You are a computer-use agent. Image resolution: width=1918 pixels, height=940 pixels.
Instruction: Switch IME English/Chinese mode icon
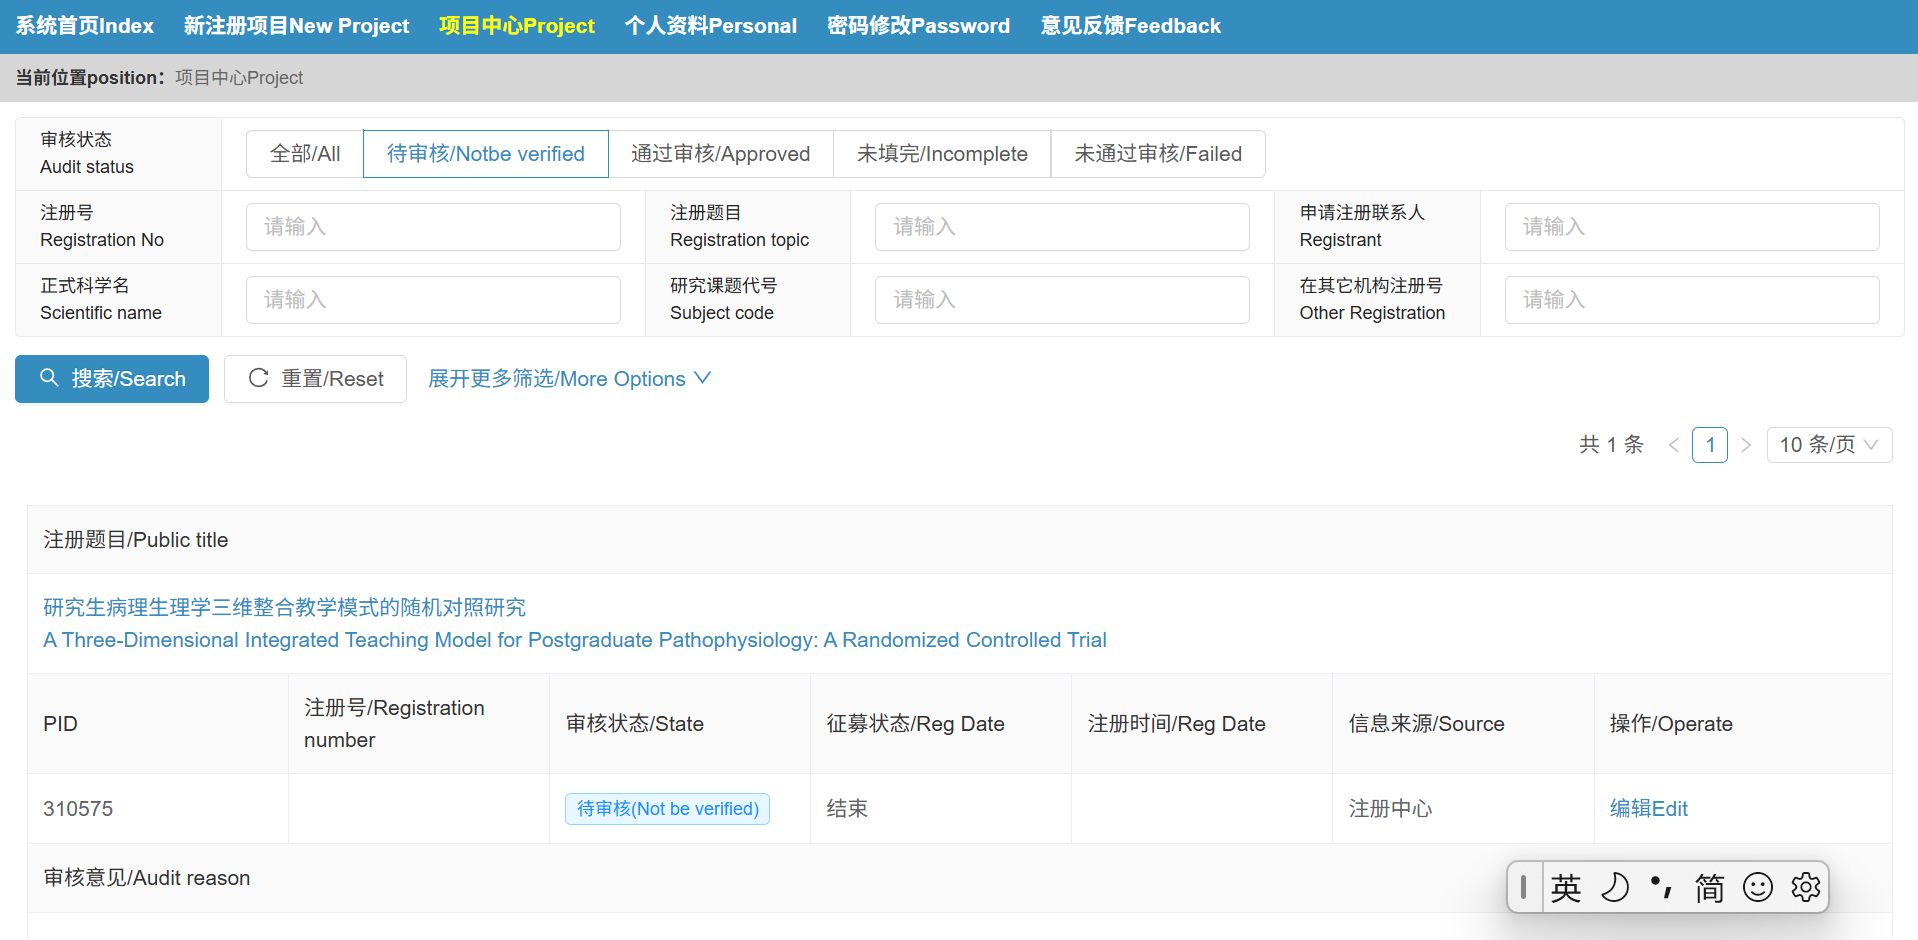click(x=1566, y=887)
